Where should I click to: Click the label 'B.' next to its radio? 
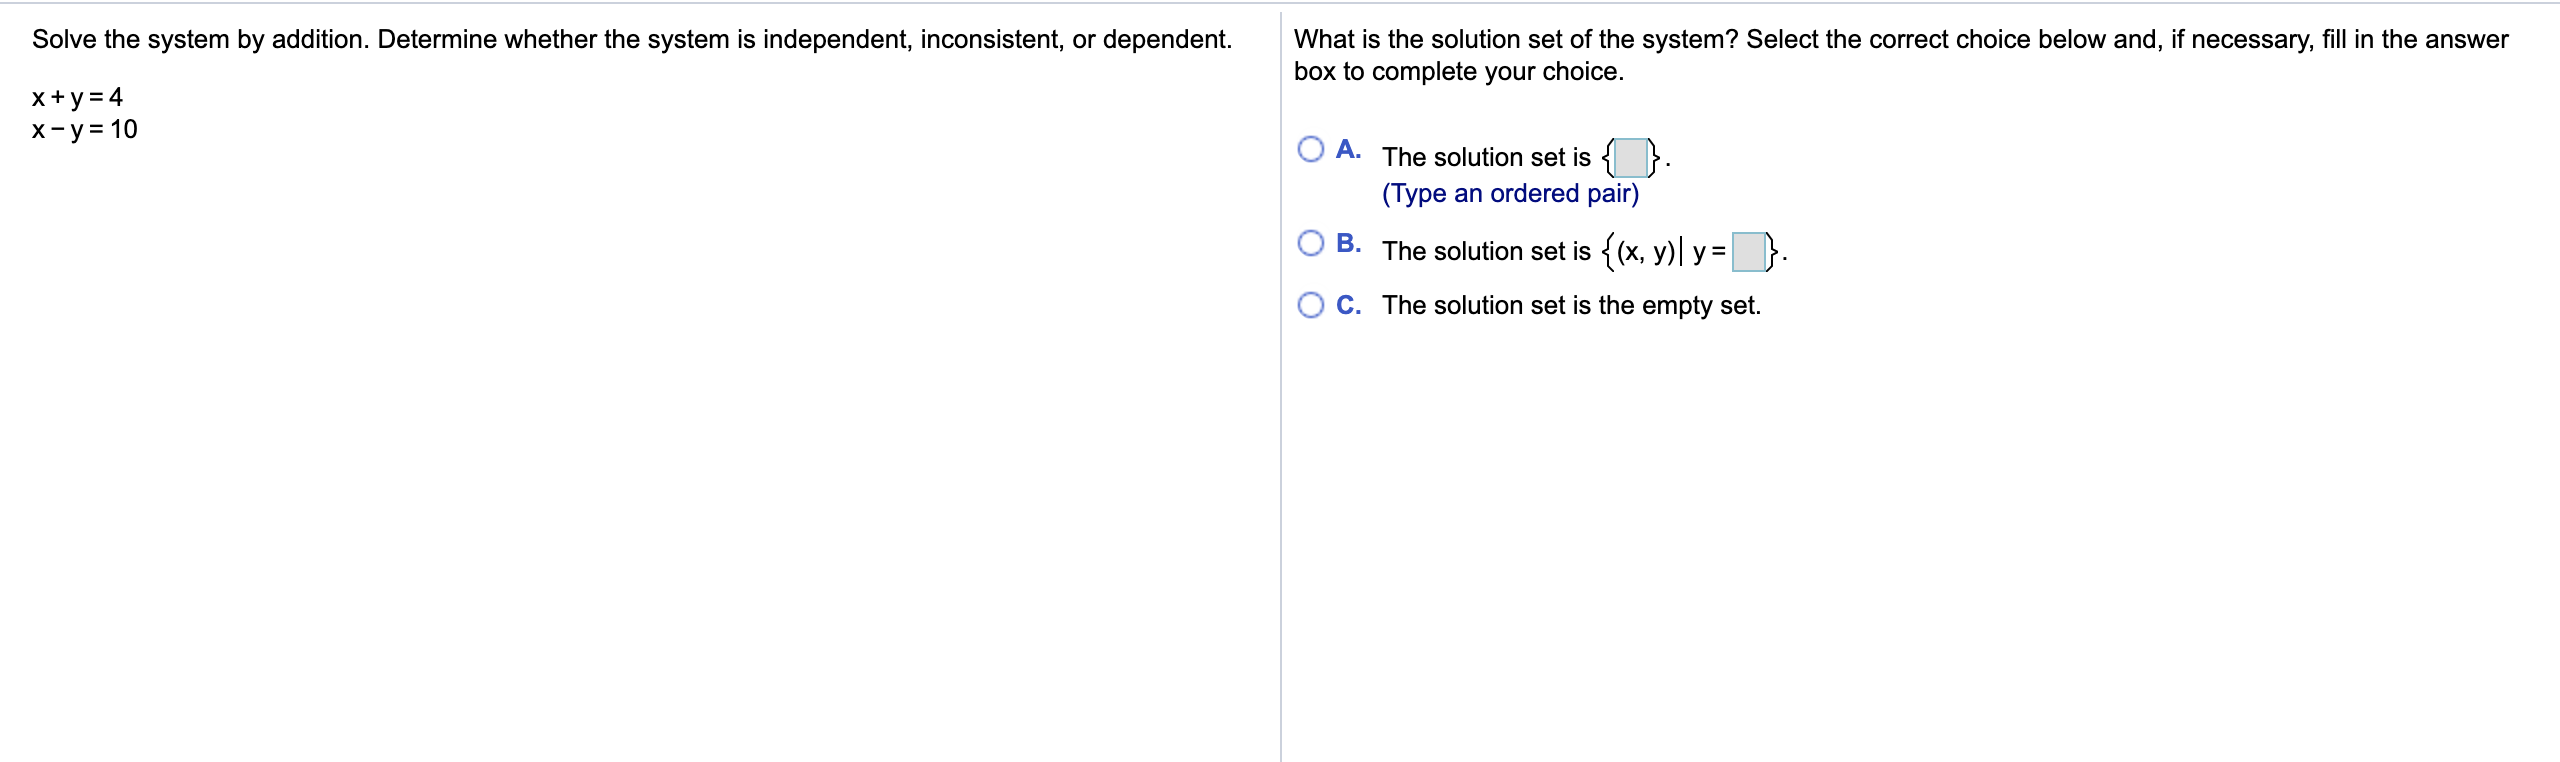point(1348,241)
